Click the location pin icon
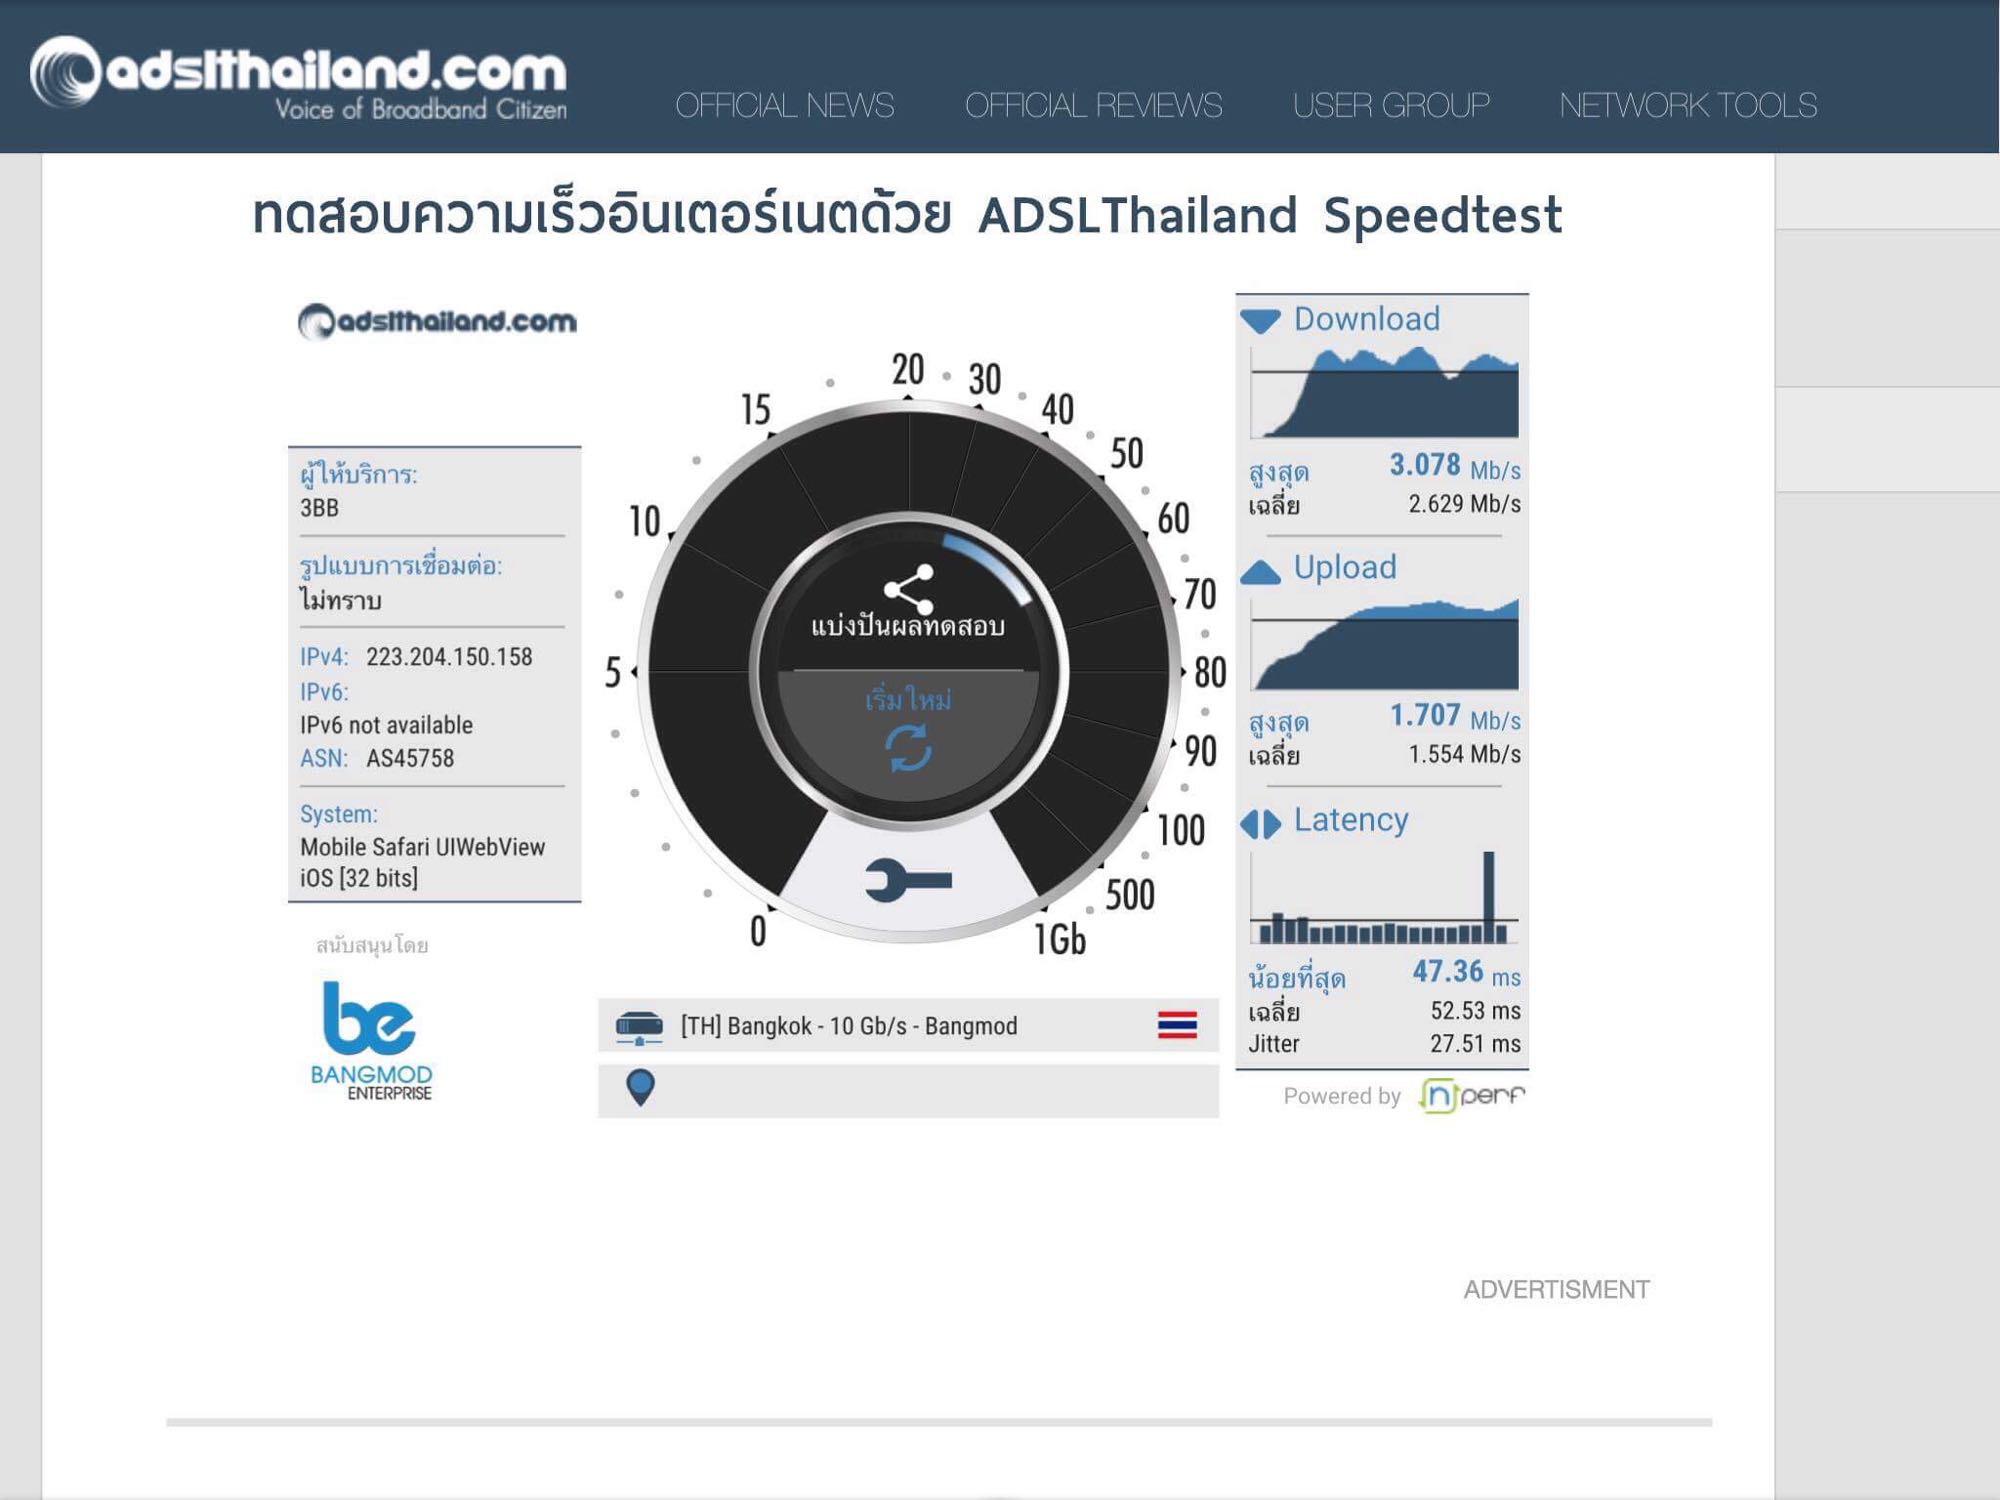The height and width of the screenshot is (1500, 2000). pos(640,1087)
